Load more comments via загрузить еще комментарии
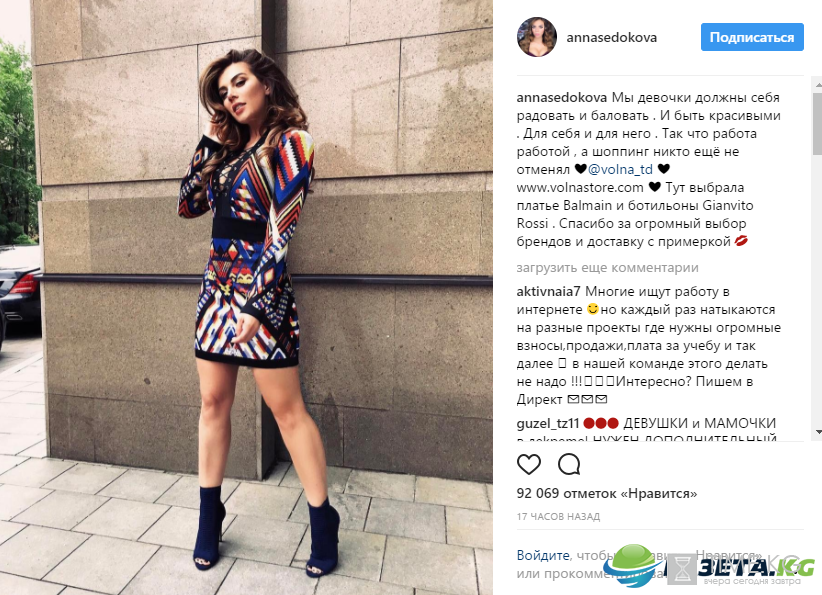The height and width of the screenshot is (595, 822). (x=607, y=268)
